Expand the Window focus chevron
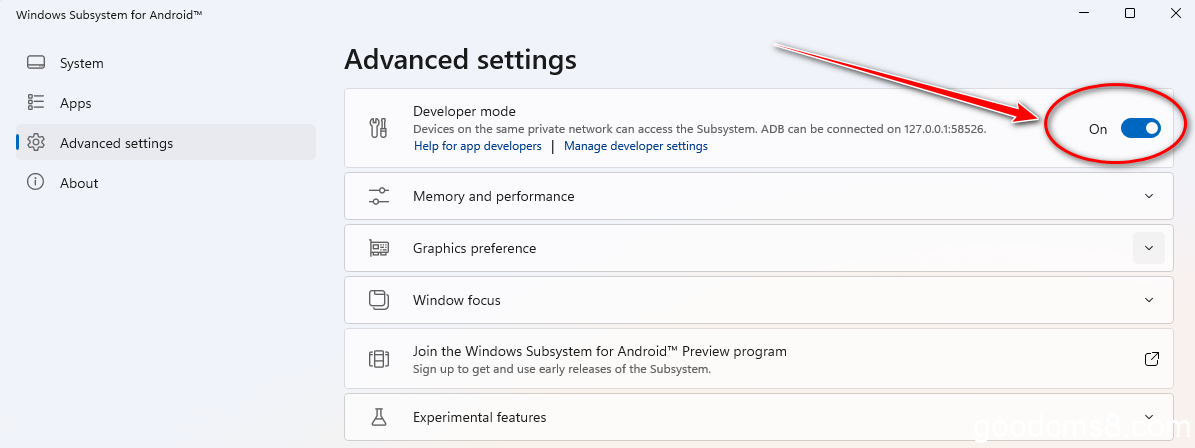 (x=1149, y=299)
